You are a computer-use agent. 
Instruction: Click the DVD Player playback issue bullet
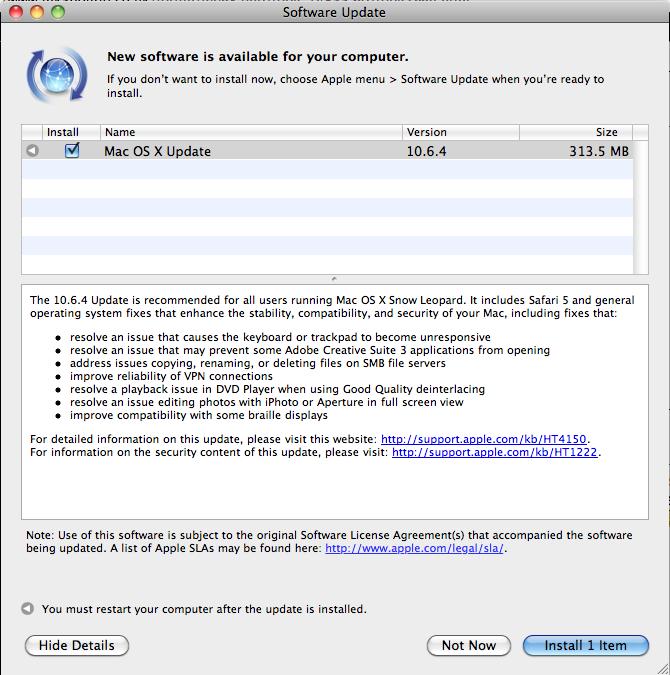277,389
